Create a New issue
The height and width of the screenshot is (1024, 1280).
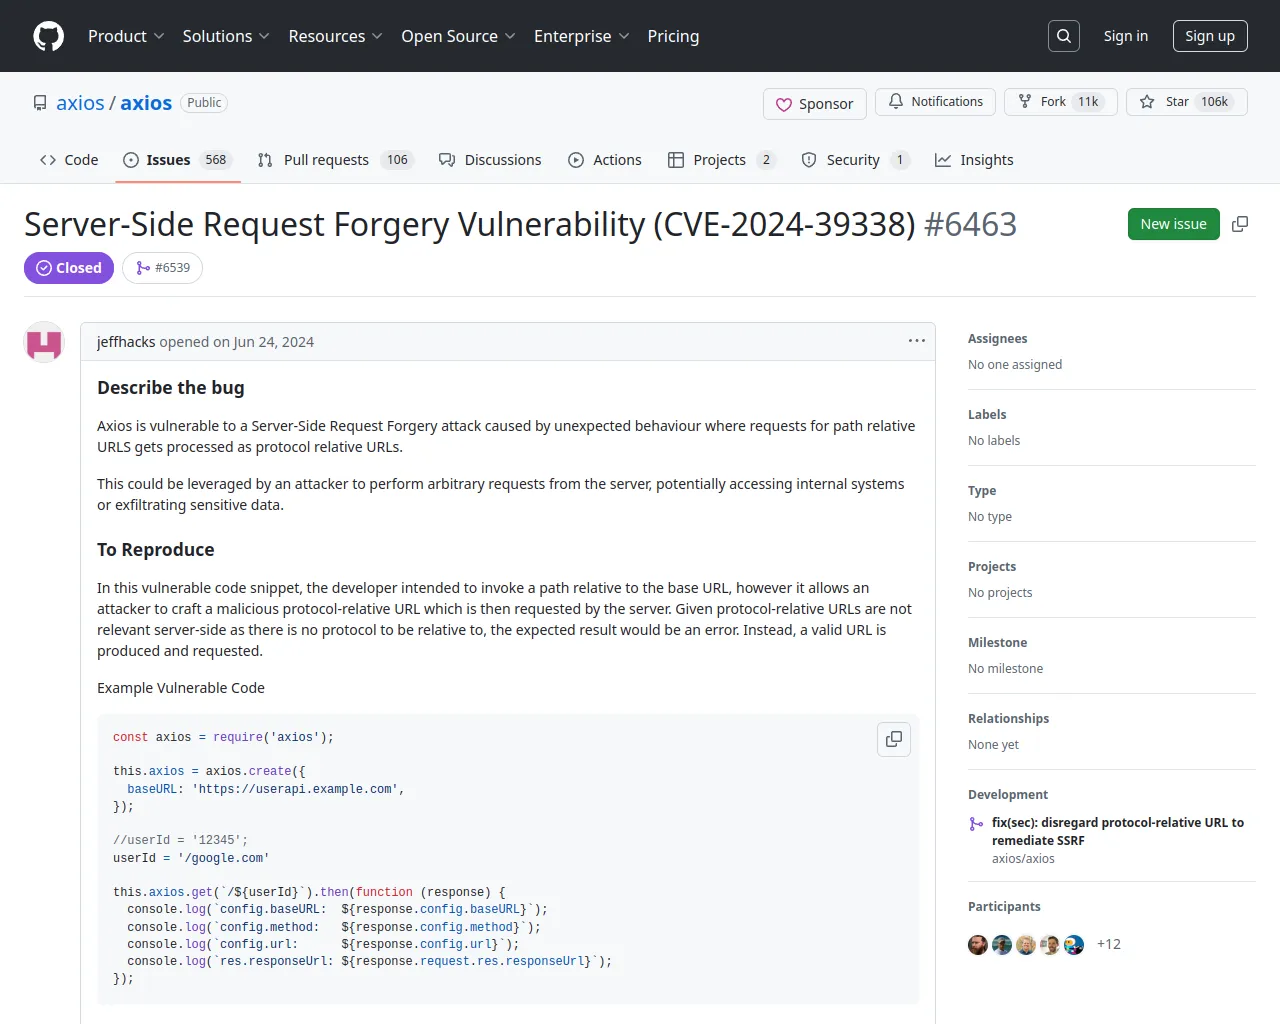pos(1173,224)
